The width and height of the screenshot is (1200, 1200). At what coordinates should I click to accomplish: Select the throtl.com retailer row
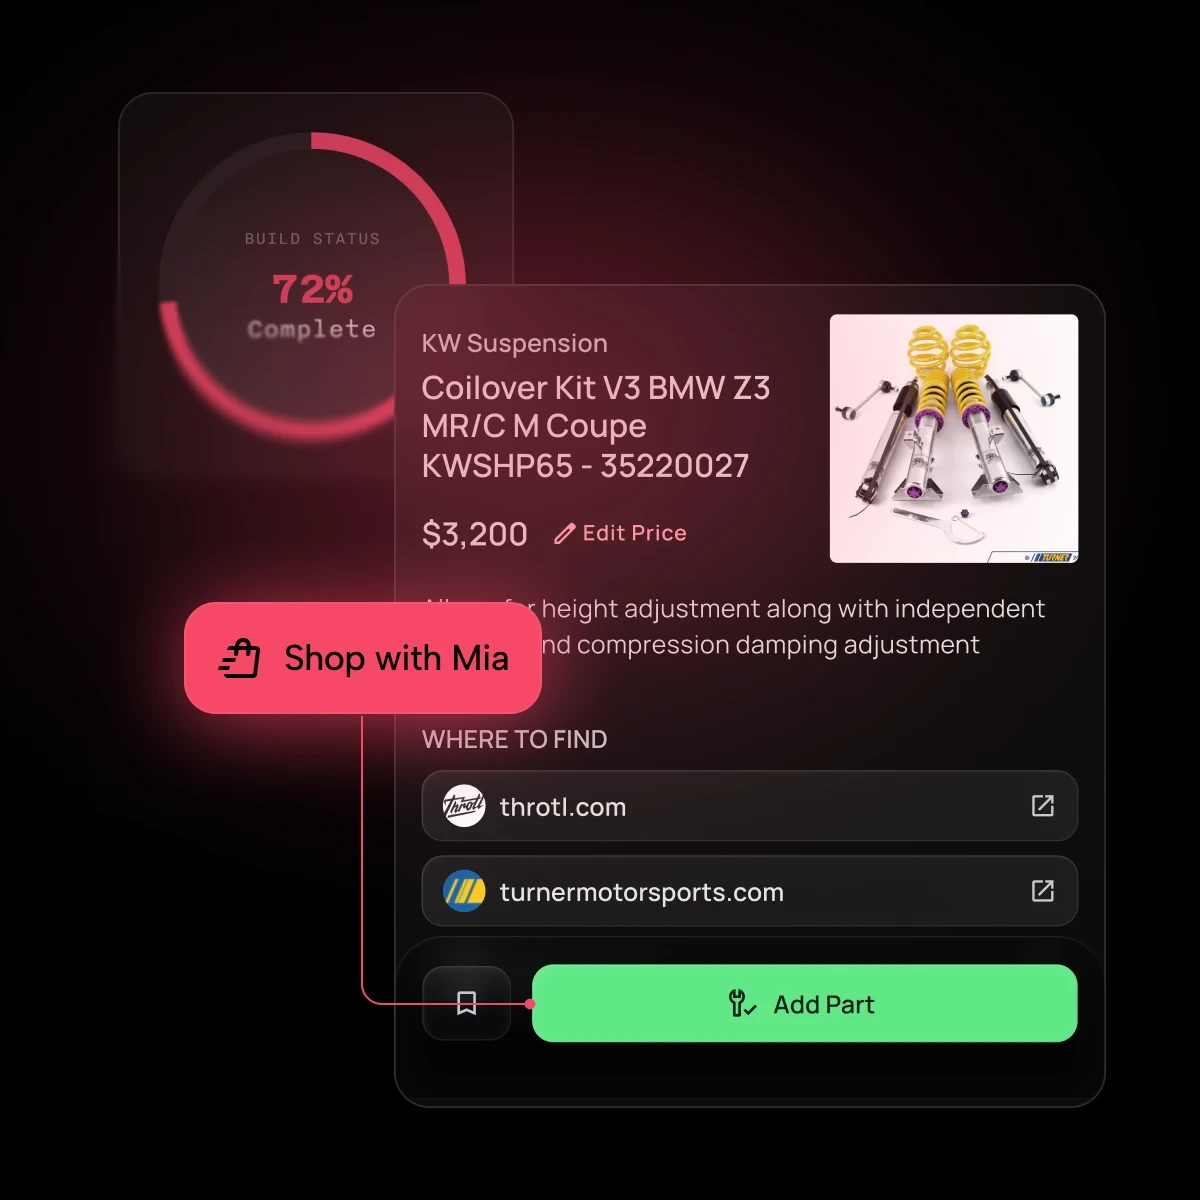[x=750, y=806]
